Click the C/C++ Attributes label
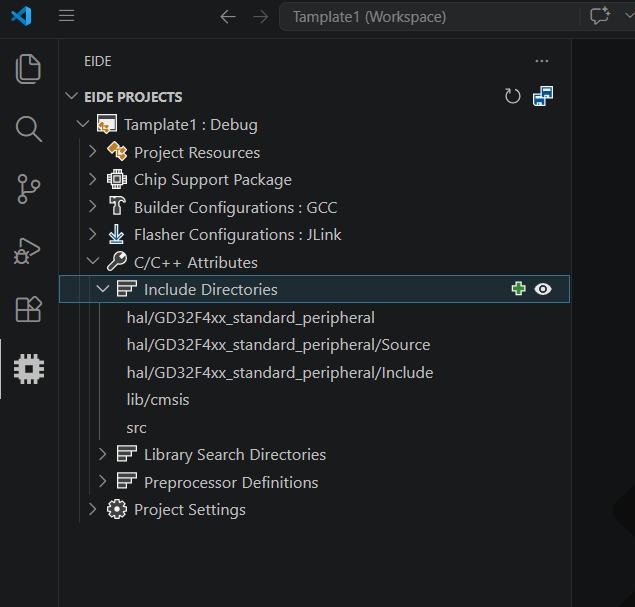 [x=196, y=263]
